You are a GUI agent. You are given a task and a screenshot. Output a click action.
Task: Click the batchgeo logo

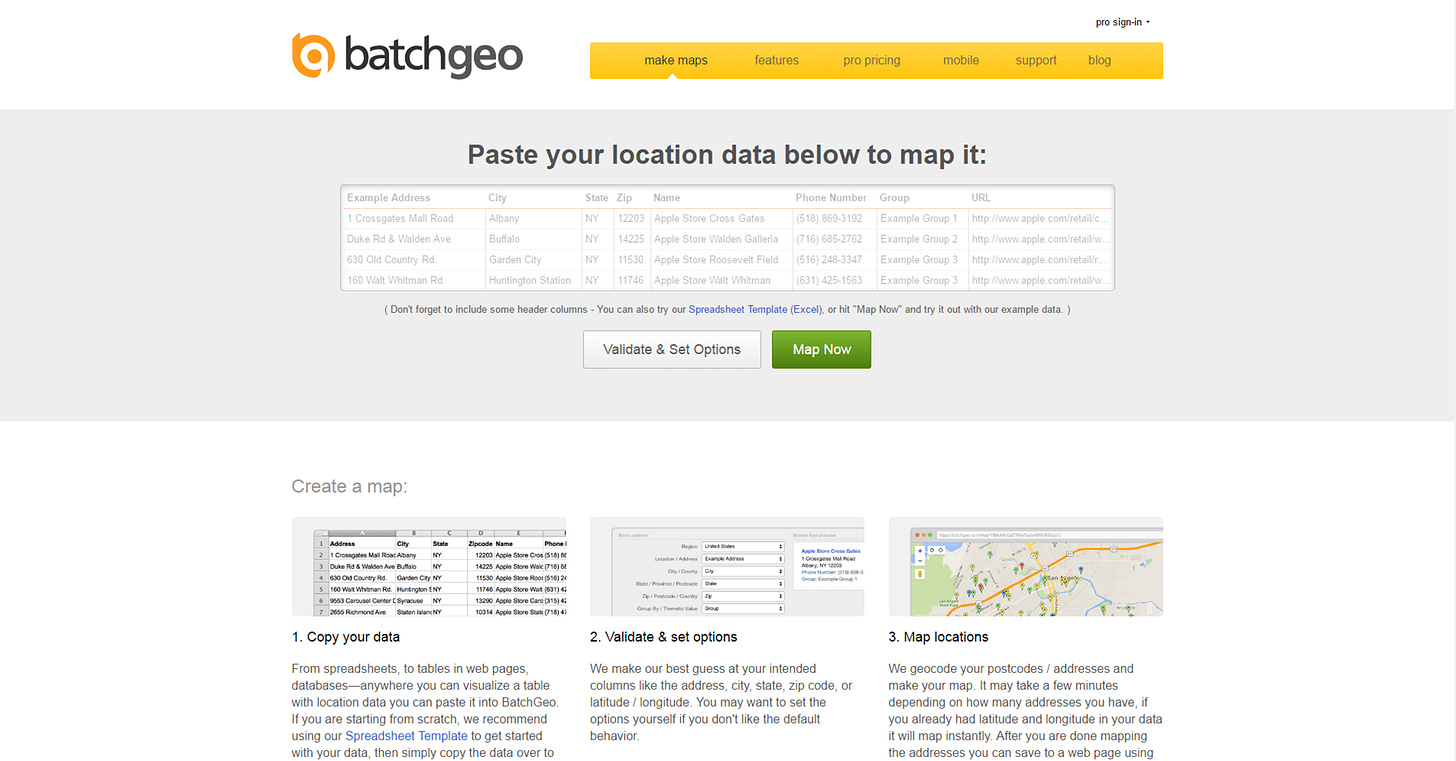coord(407,56)
